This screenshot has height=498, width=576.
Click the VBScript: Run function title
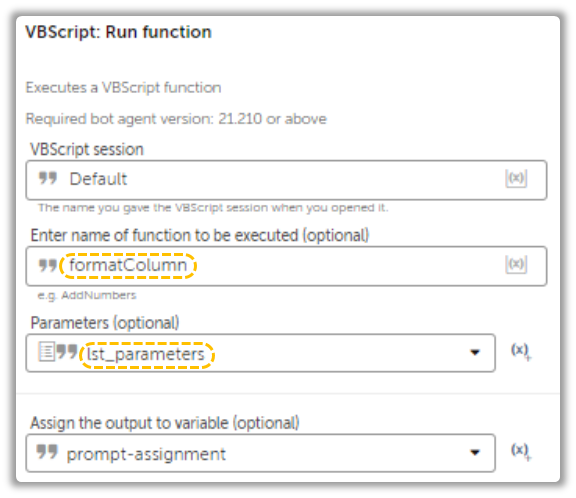coord(118,32)
